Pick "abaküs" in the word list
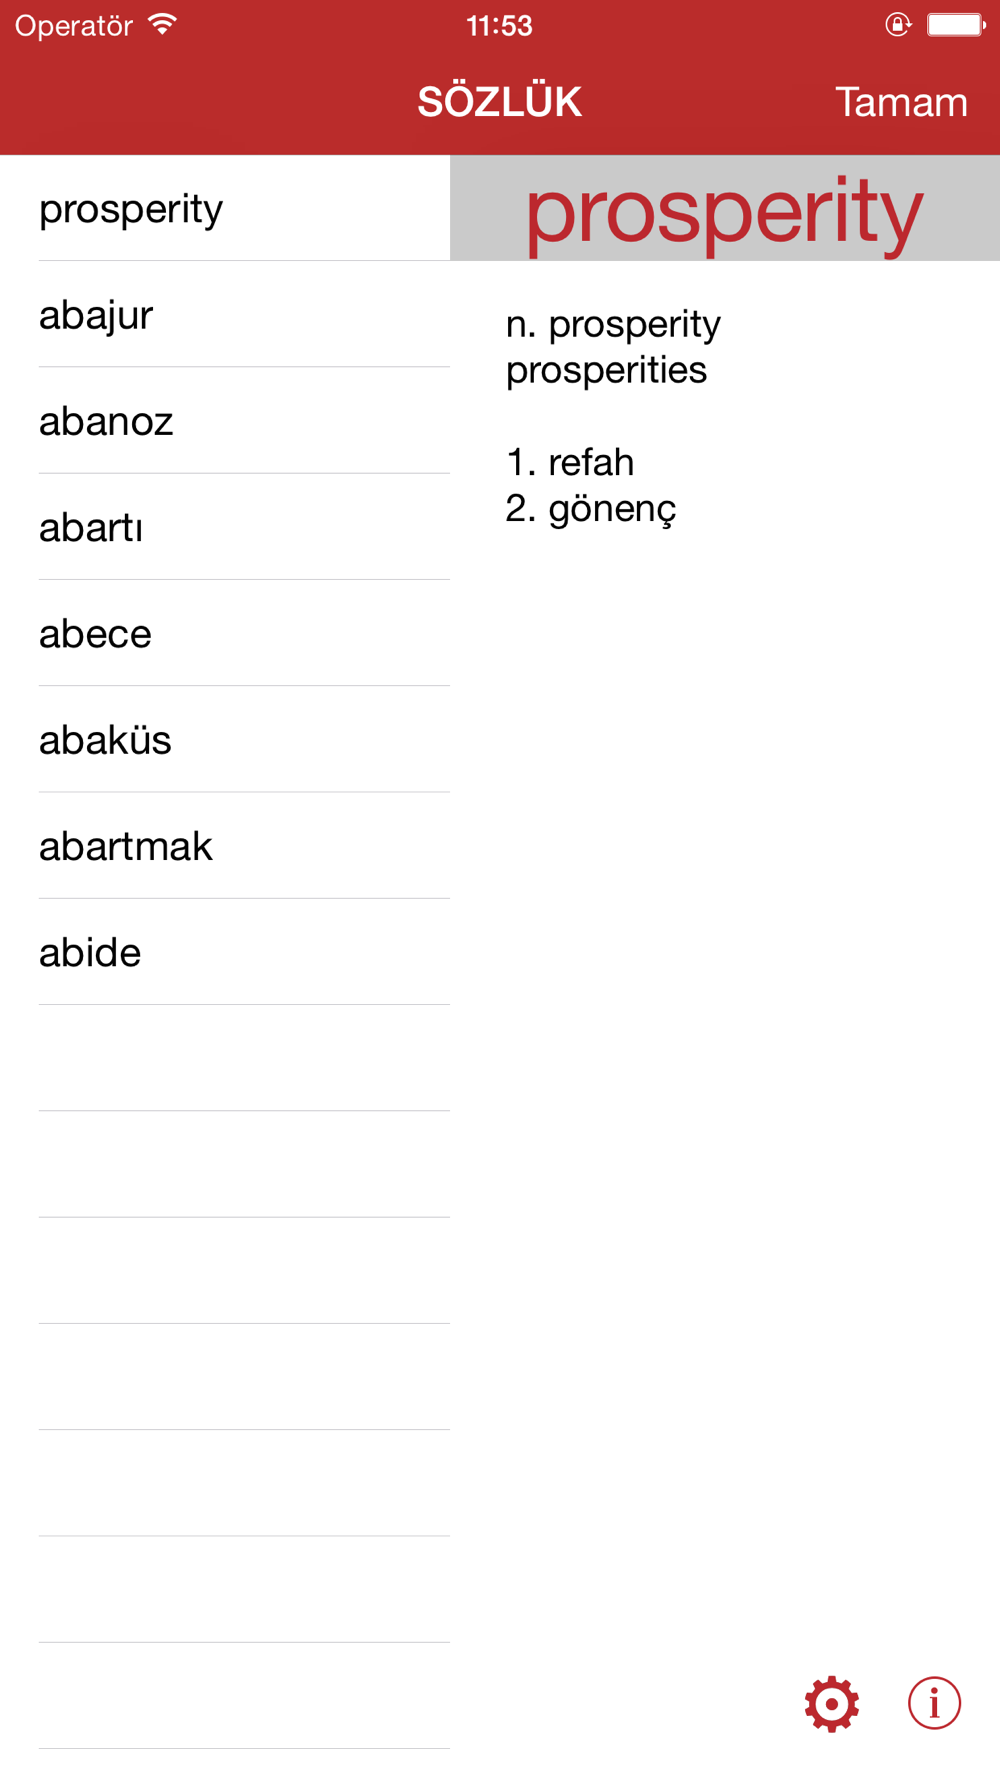The width and height of the screenshot is (1000, 1778). coord(105,740)
